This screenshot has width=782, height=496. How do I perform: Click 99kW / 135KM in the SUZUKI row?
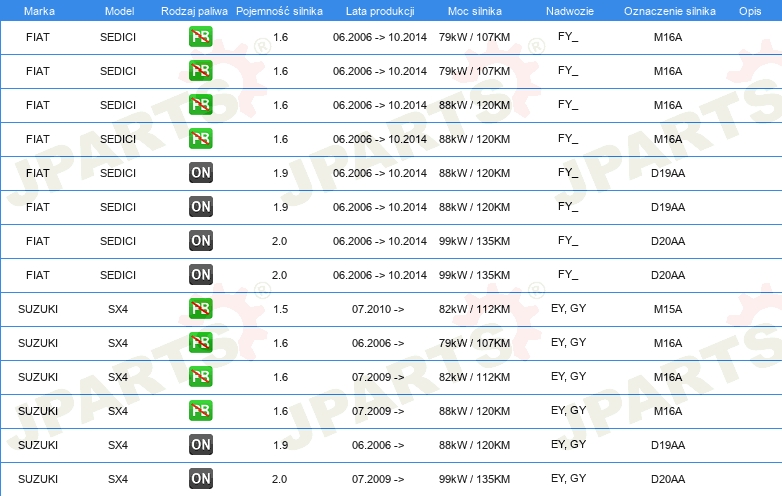click(x=474, y=479)
